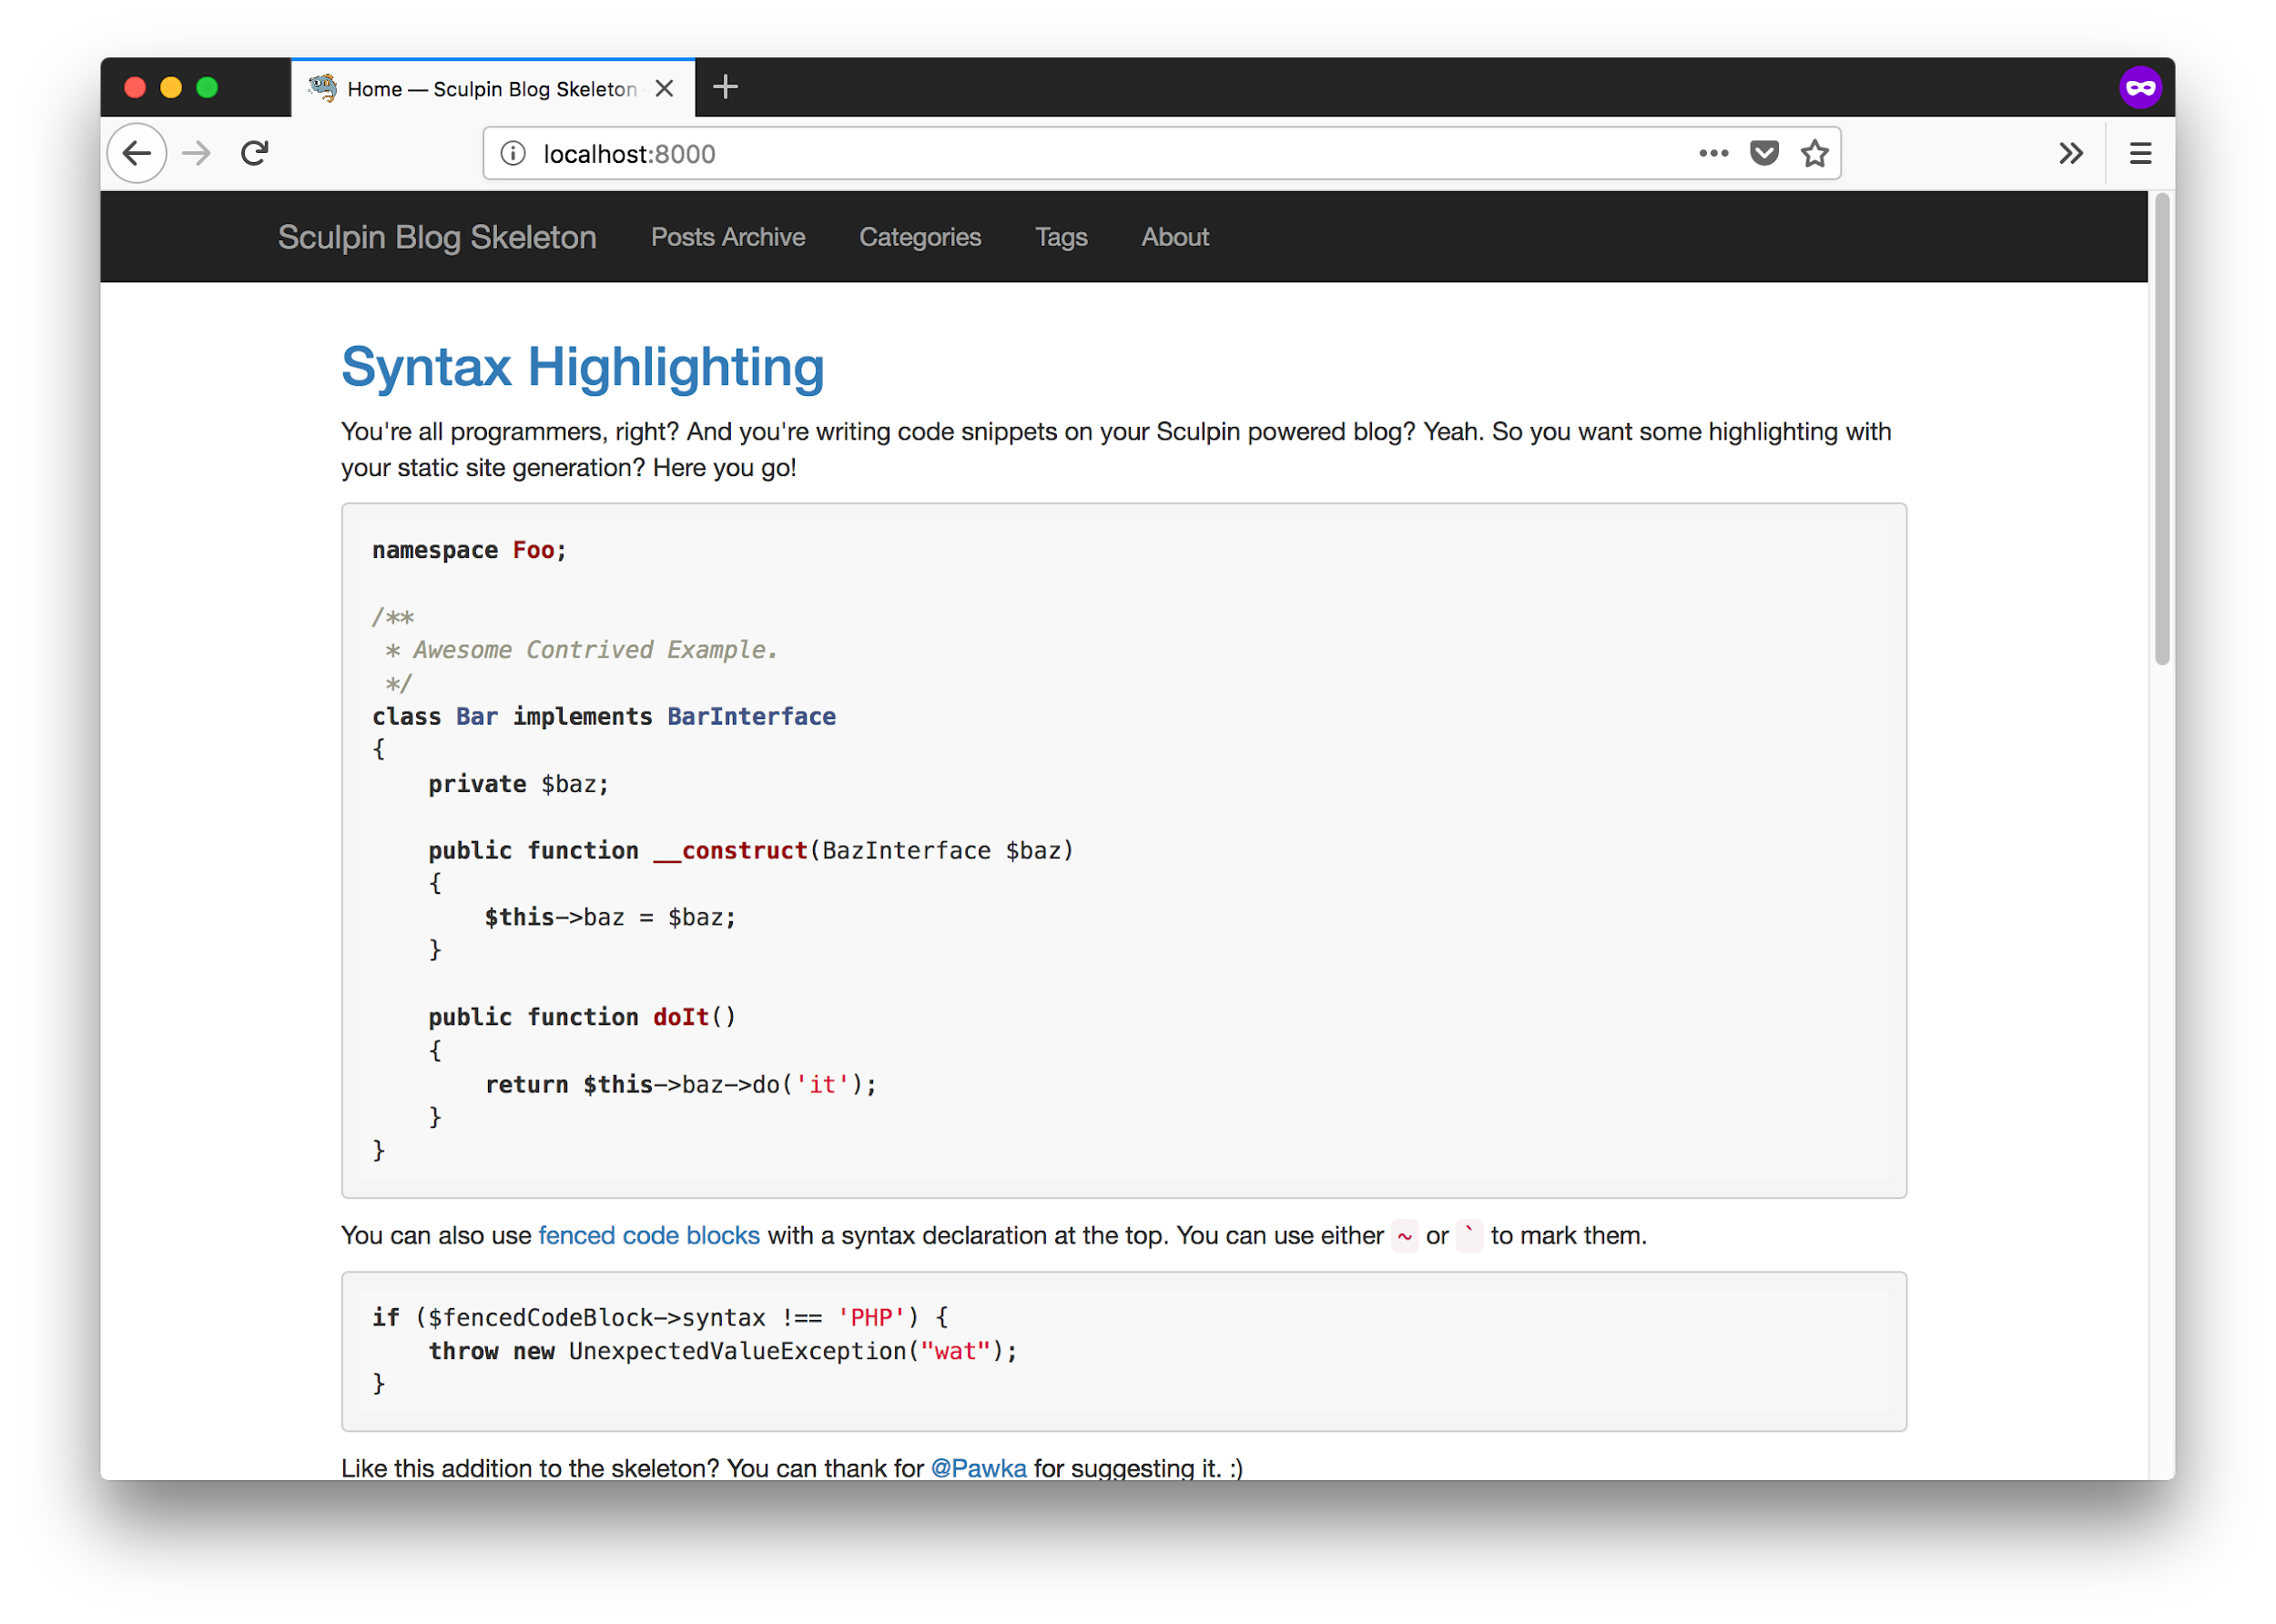This screenshot has height=1624, width=2276.
Task: Open the site information icon in address bar
Action: pos(513,153)
